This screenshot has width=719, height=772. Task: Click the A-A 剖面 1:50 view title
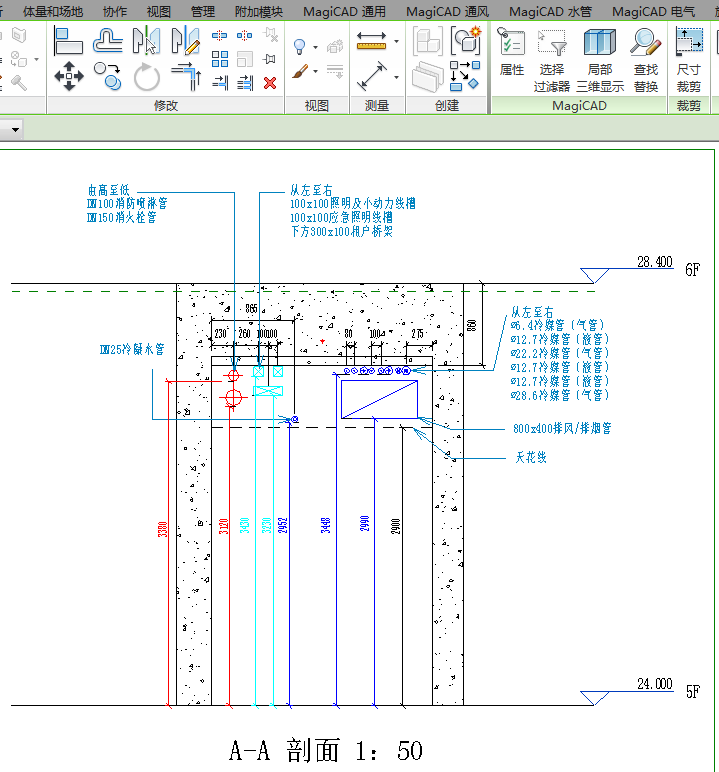326,750
